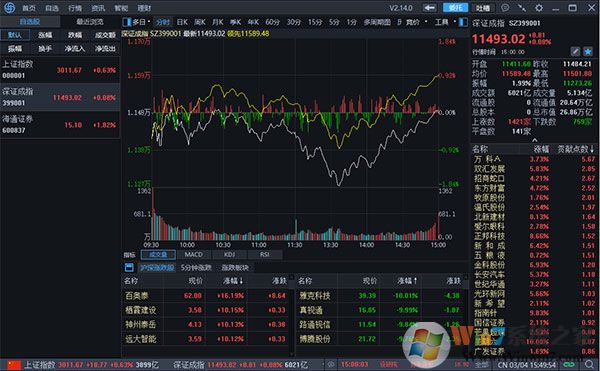Viewport: 600px width, 371px height.
Task: Select the MACD indicator tab
Action: point(194,254)
